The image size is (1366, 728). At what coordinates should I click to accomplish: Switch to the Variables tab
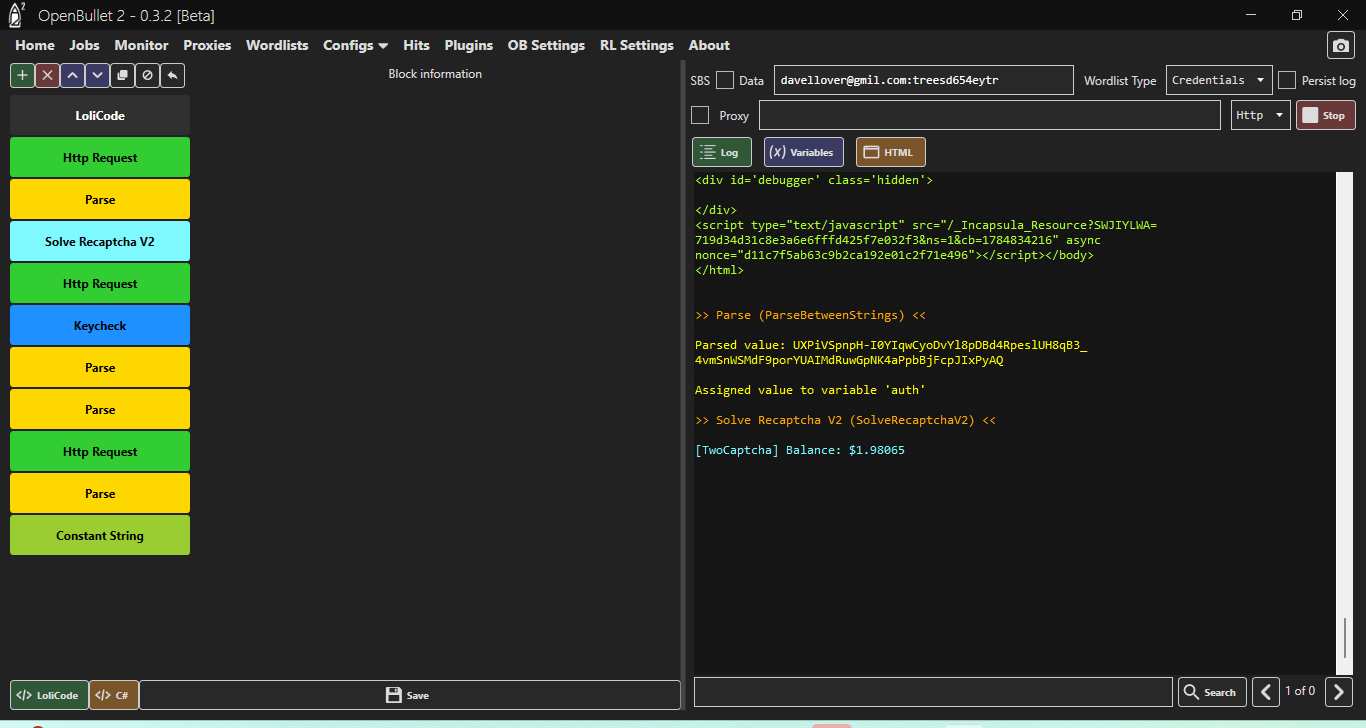click(803, 152)
